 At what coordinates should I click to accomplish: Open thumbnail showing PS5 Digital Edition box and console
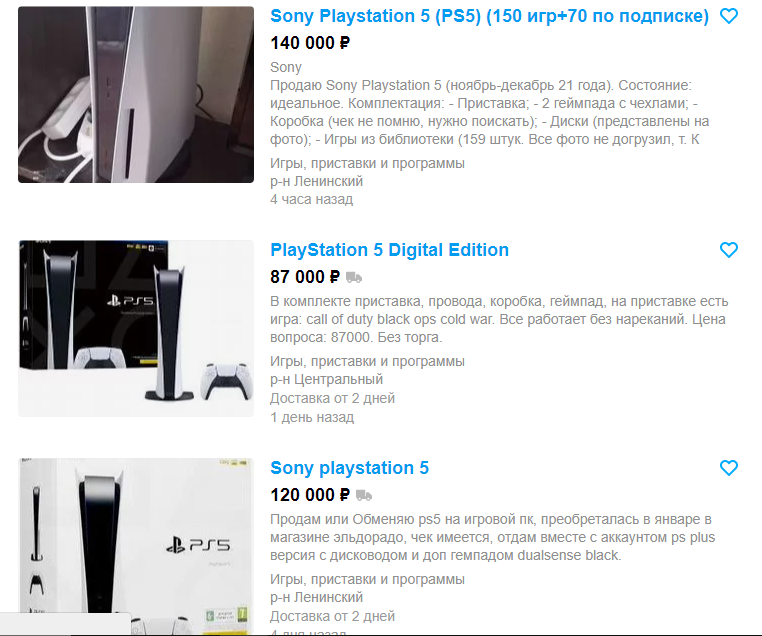[136, 328]
